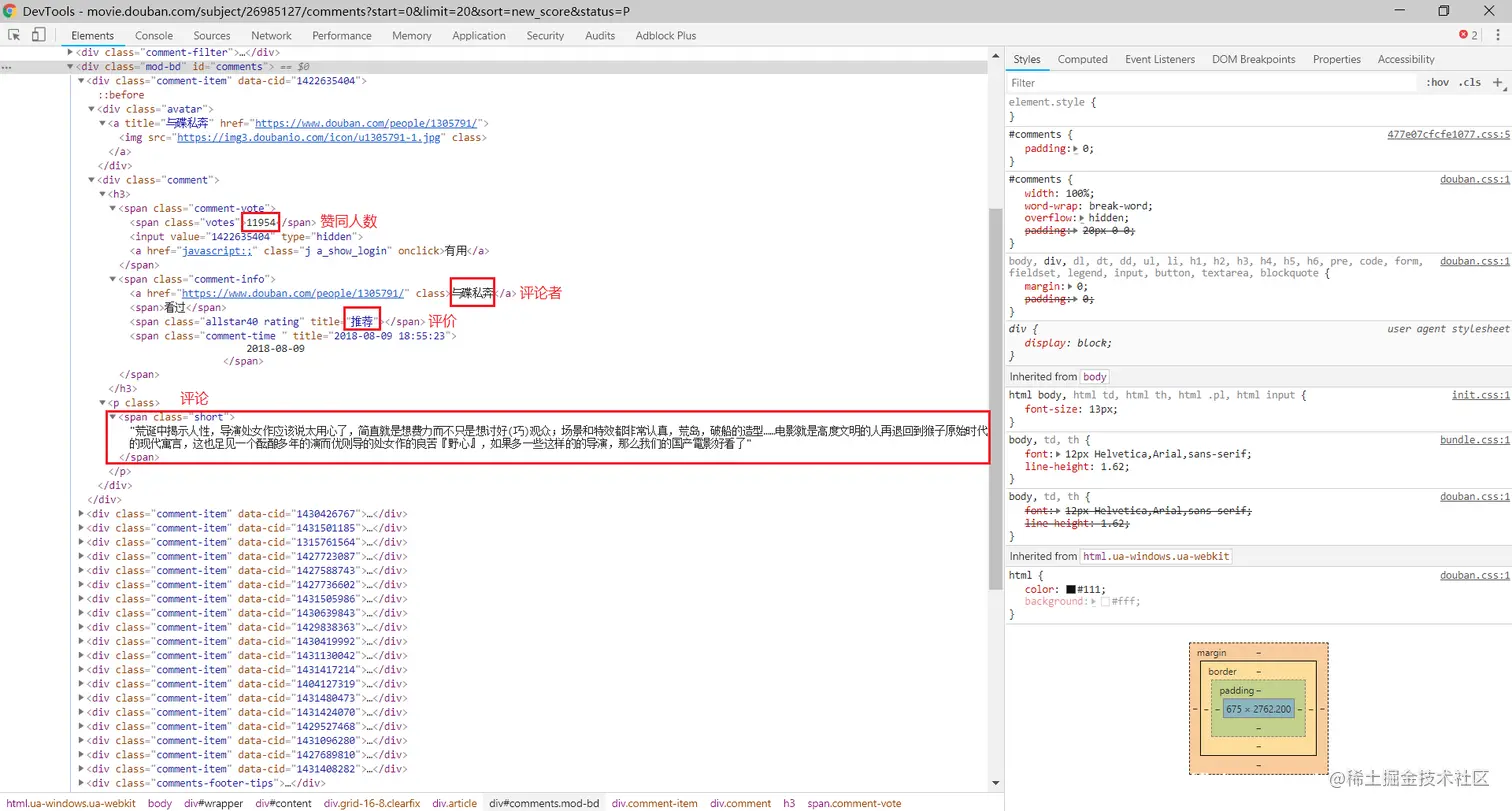Expand comment-item with data-cid 1431408282
The height and width of the screenshot is (811, 1512).
point(82,768)
